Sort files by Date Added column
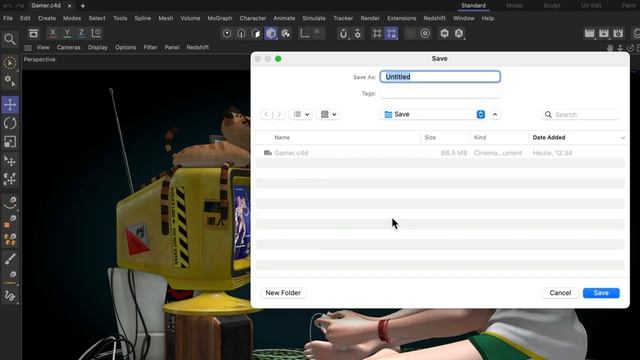This screenshot has height=360, width=640. coord(549,138)
